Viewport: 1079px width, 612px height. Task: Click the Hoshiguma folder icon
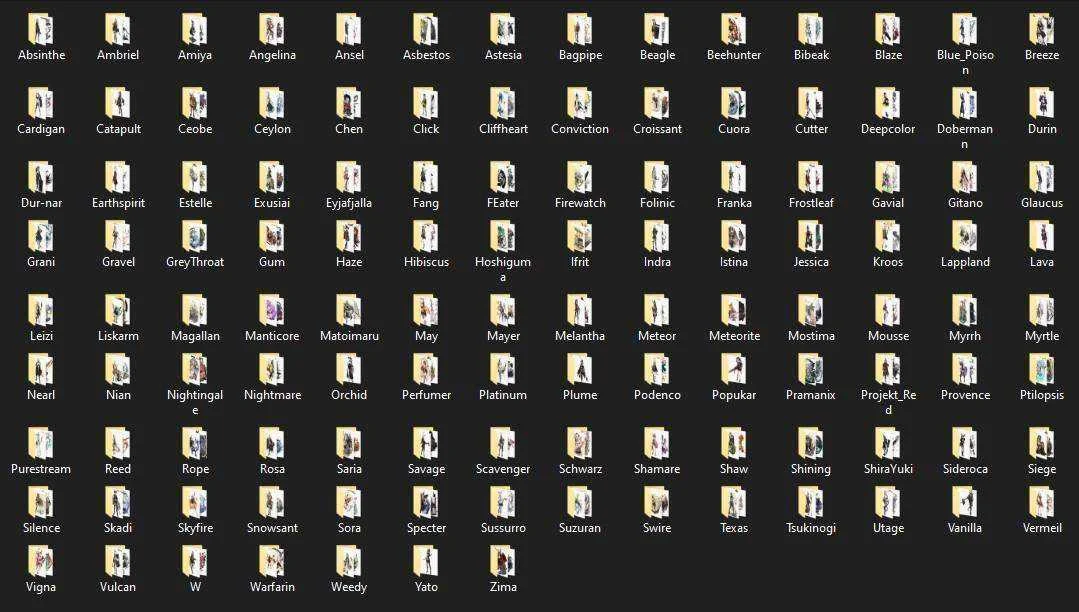503,237
